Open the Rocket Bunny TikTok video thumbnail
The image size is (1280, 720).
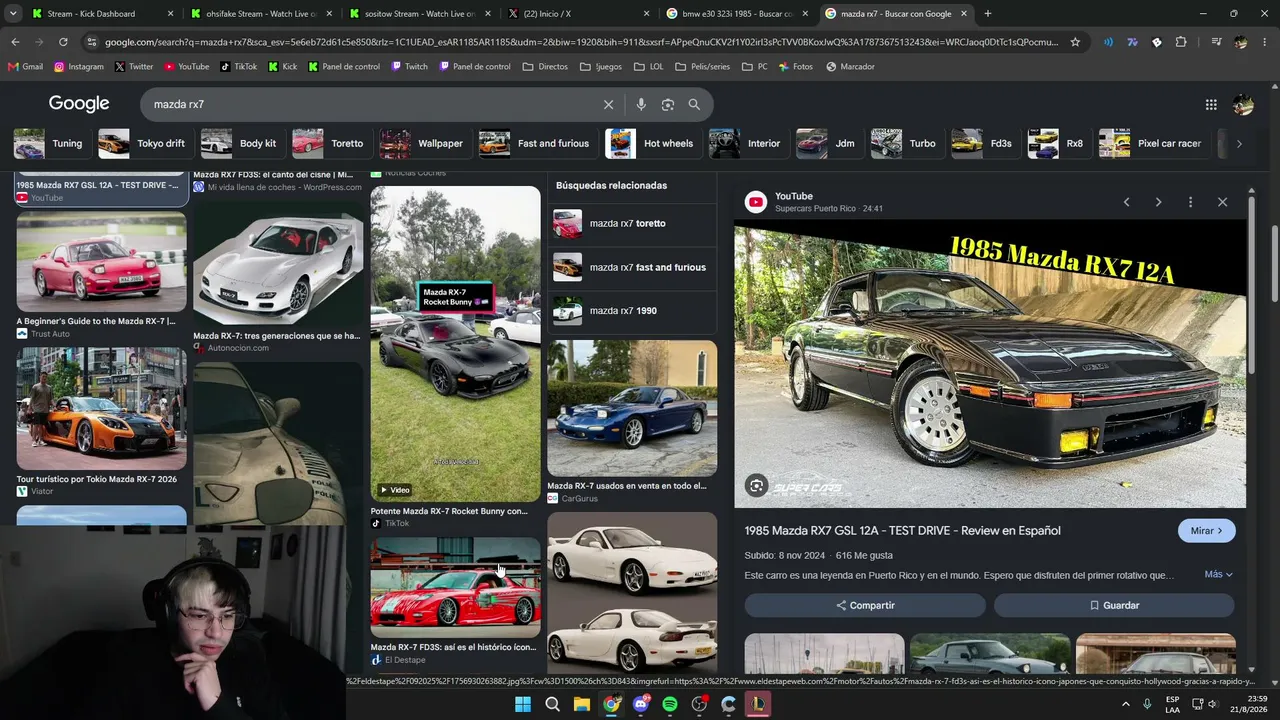click(x=455, y=343)
